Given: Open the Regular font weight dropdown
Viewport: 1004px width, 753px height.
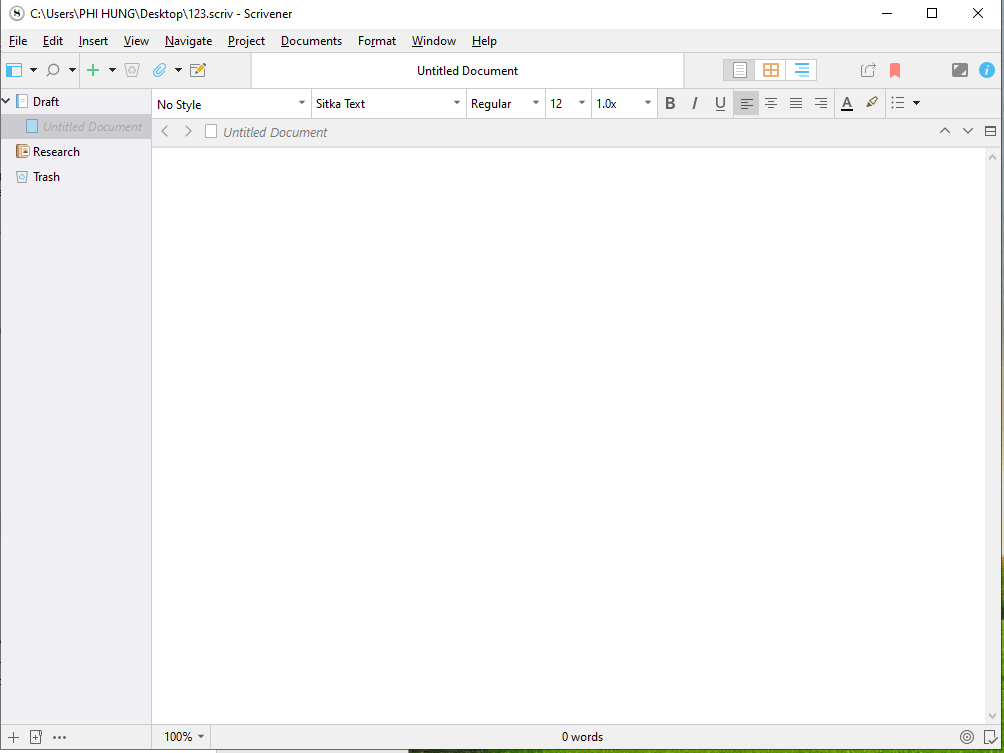Looking at the screenshot, I should point(506,104).
